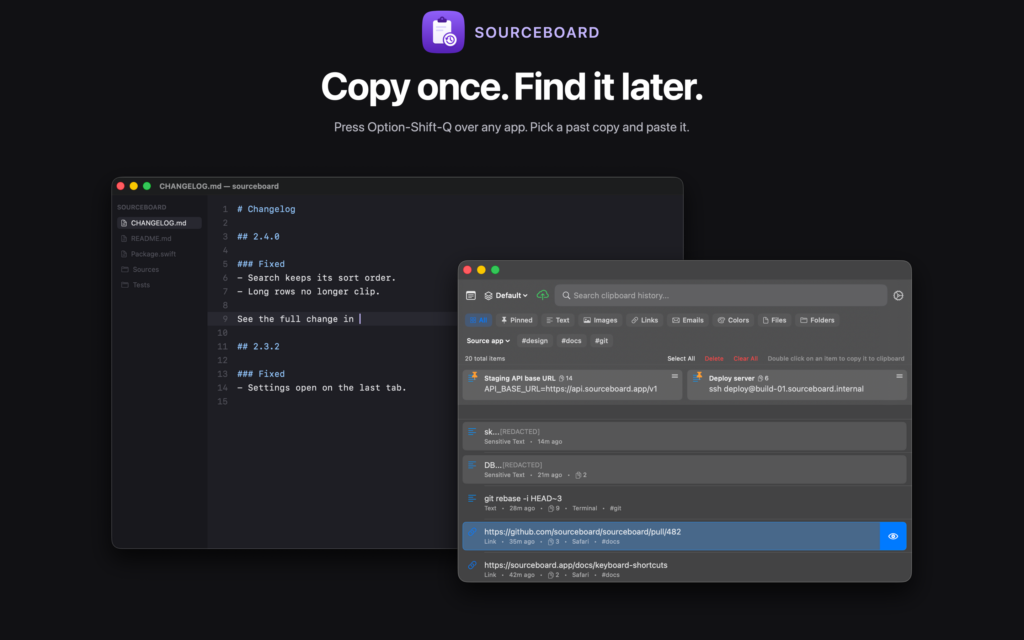Click the '## 2.4.0' line in editor
Screen dimensions: 1024x640
(x=258, y=236)
